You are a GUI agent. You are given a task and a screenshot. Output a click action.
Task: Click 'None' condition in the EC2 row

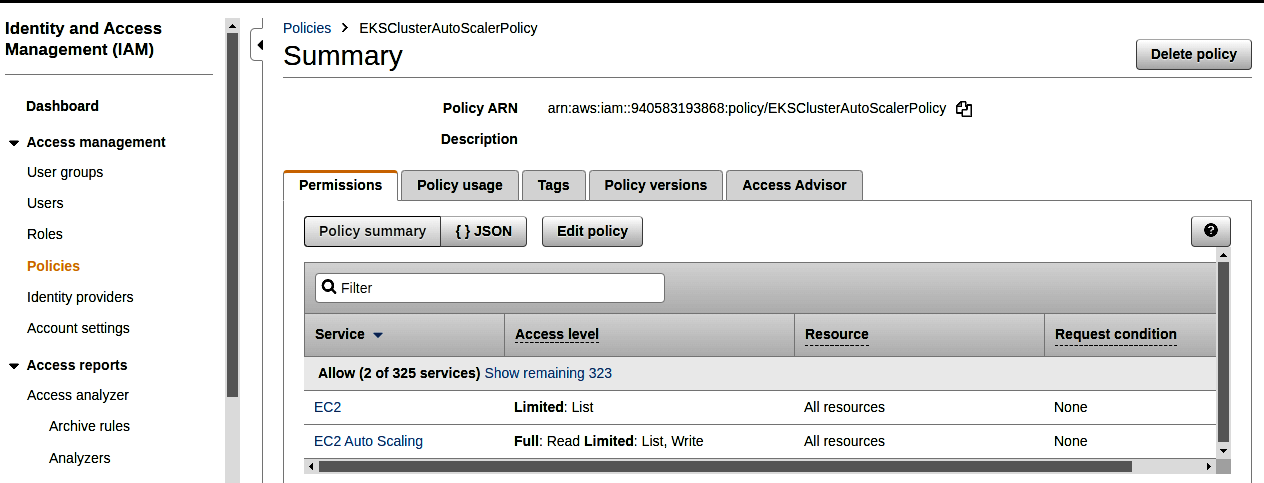click(1070, 407)
